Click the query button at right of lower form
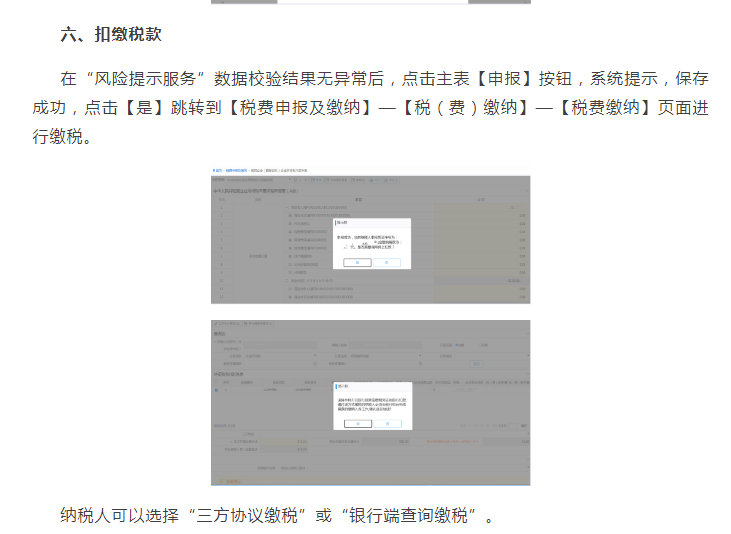Image resolution: width=731 pixels, height=534 pixels. [x=477, y=363]
